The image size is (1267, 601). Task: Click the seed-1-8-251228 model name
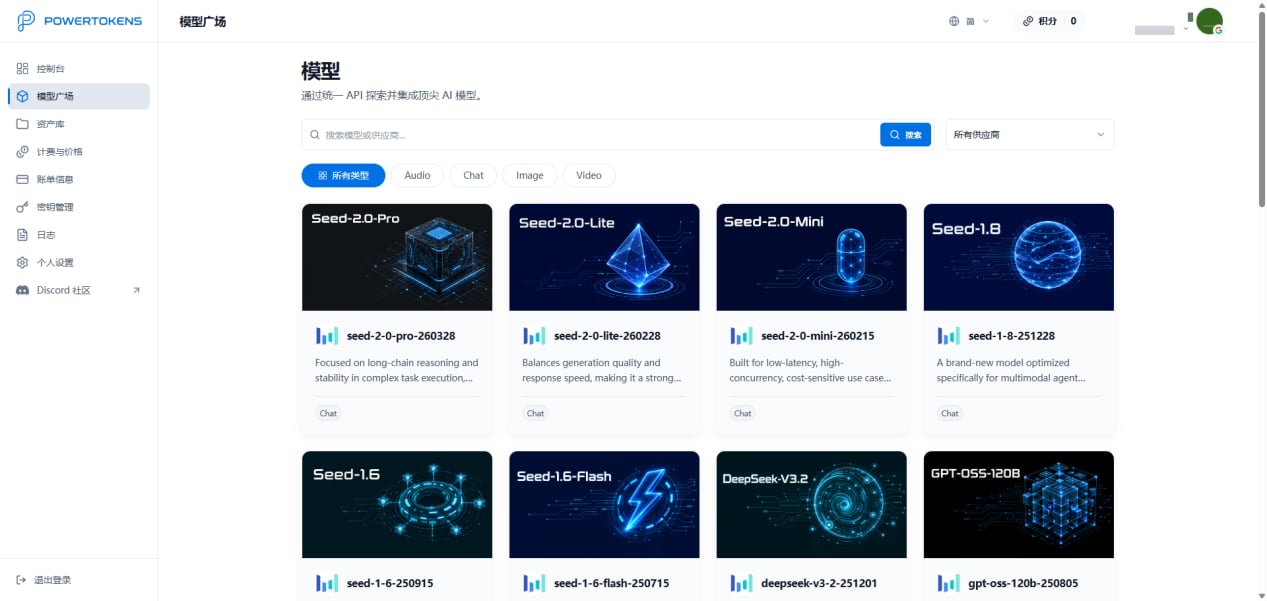coord(1012,336)
